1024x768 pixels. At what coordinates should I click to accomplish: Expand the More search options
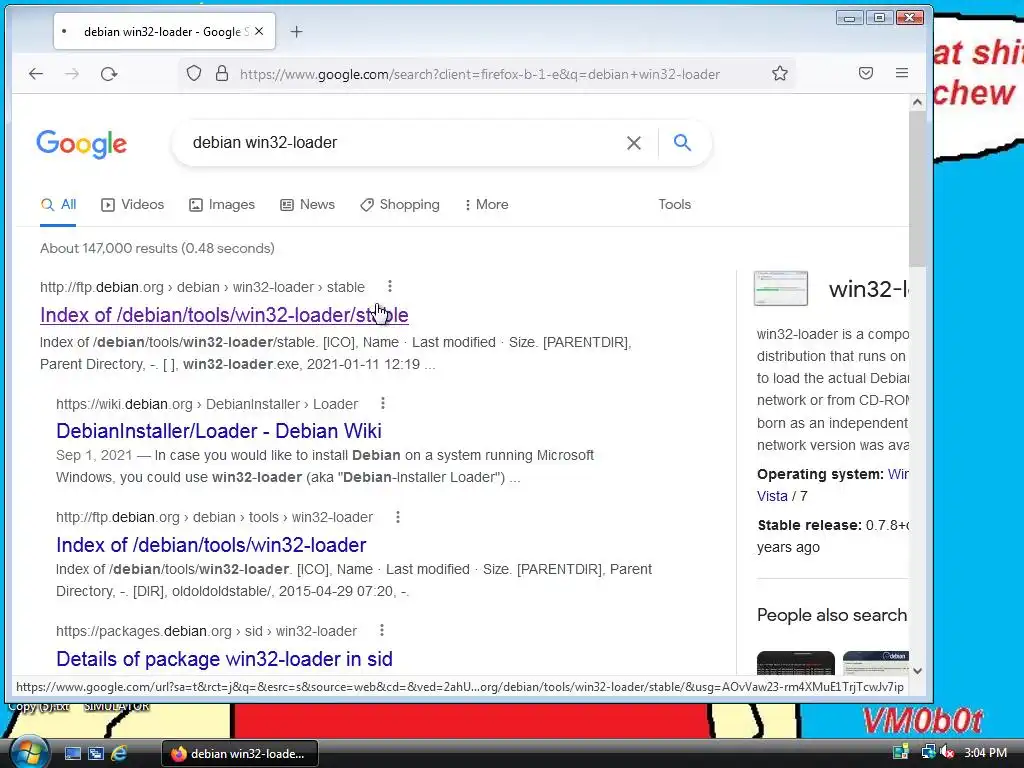[487, 204]
